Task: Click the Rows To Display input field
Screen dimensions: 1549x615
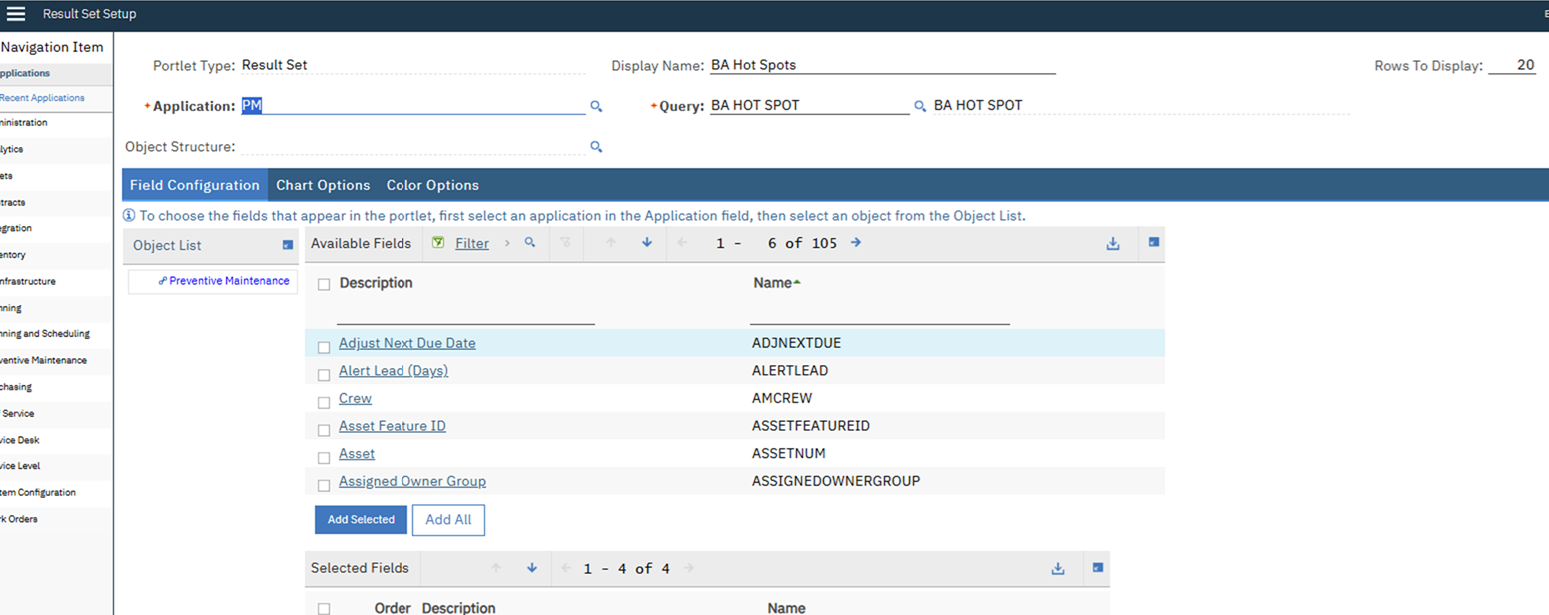Action: click(1511, 66)
